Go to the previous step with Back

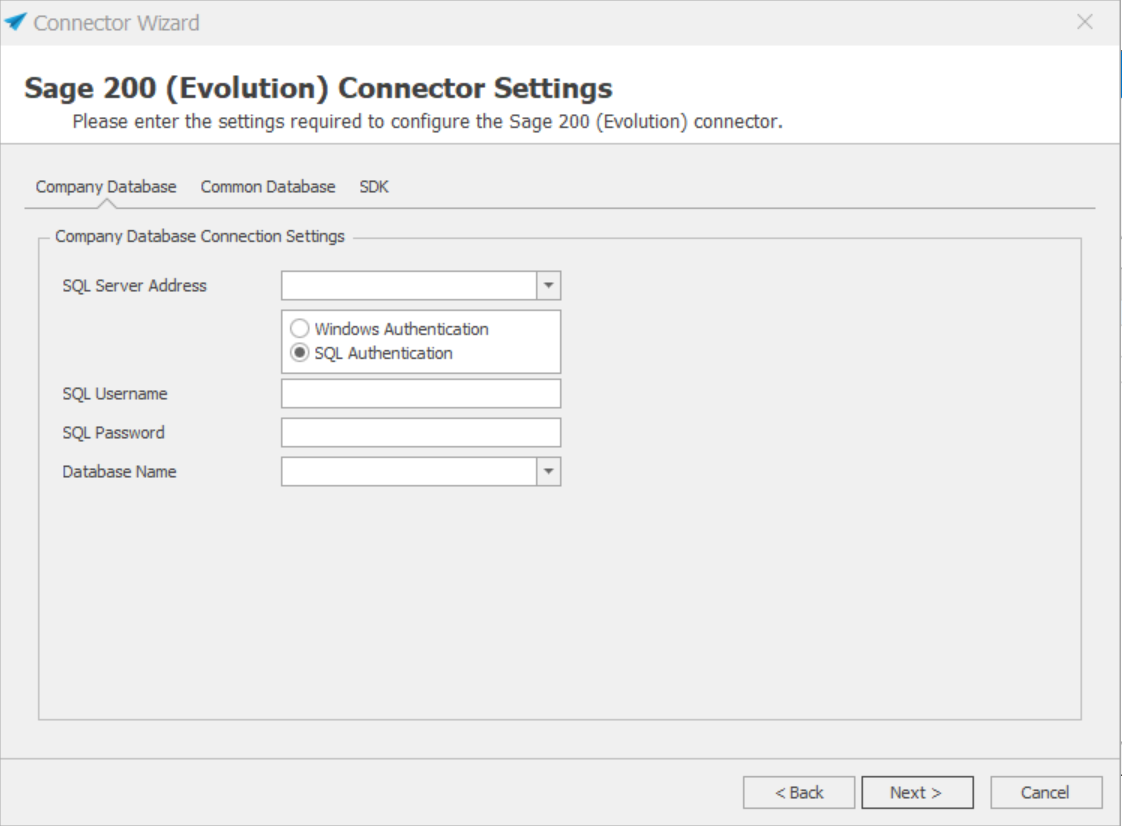[x=799, y=792]
